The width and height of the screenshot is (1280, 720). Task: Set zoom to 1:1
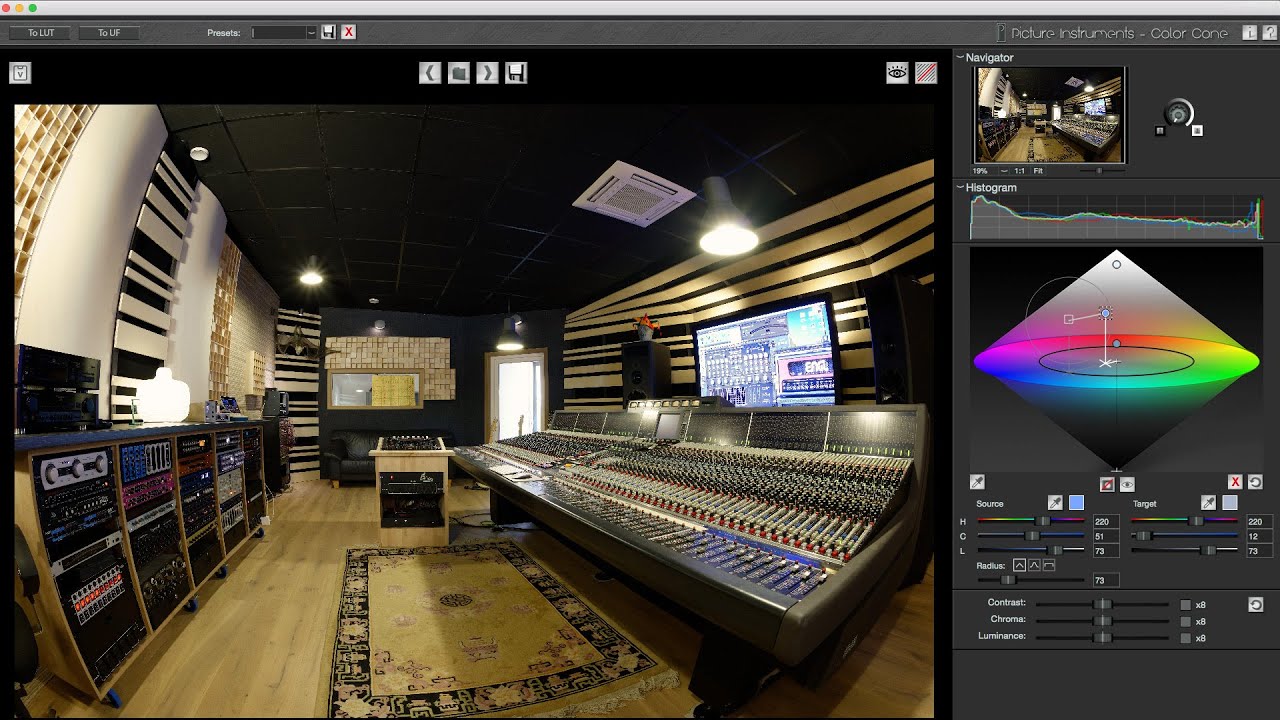[x=1022, y=171]
